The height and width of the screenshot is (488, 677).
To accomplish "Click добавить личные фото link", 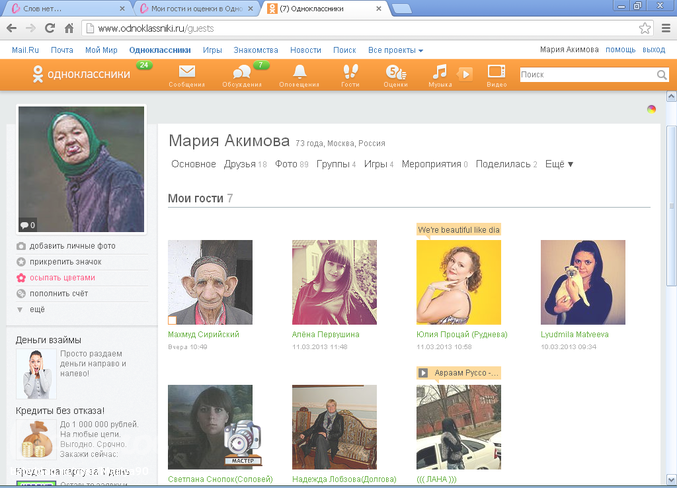I will pyautogui.click(x=72, y=246).
